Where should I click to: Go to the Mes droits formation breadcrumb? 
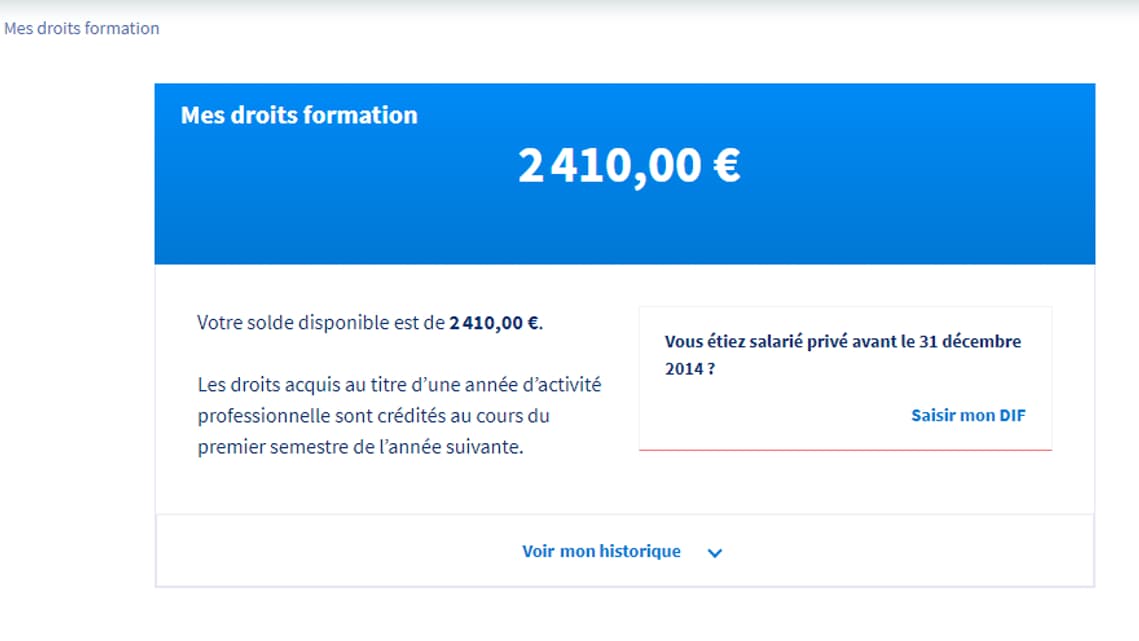coord(82,28)
